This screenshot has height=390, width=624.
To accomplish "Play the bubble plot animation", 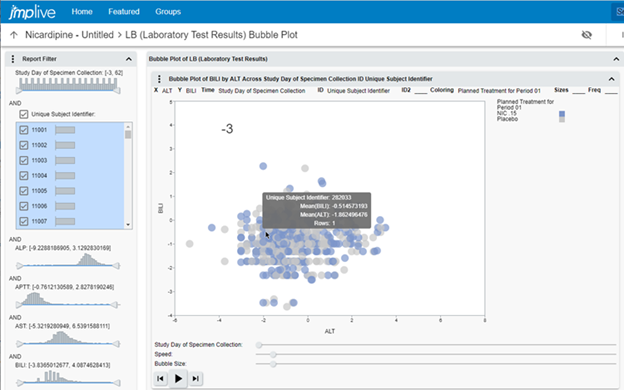I will pyautogui.click(x=178, y=378).
